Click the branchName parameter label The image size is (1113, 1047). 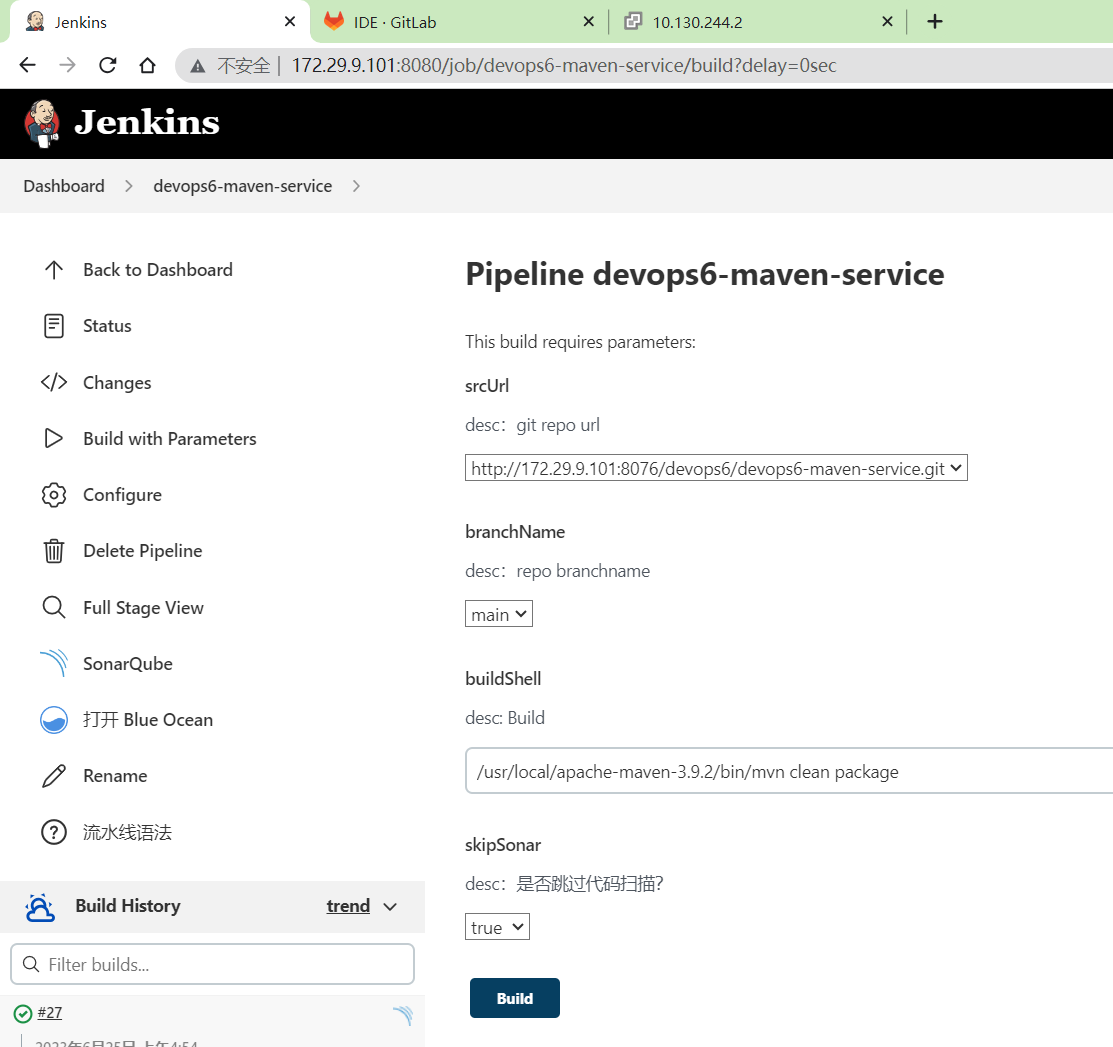[x=515, y=532]
